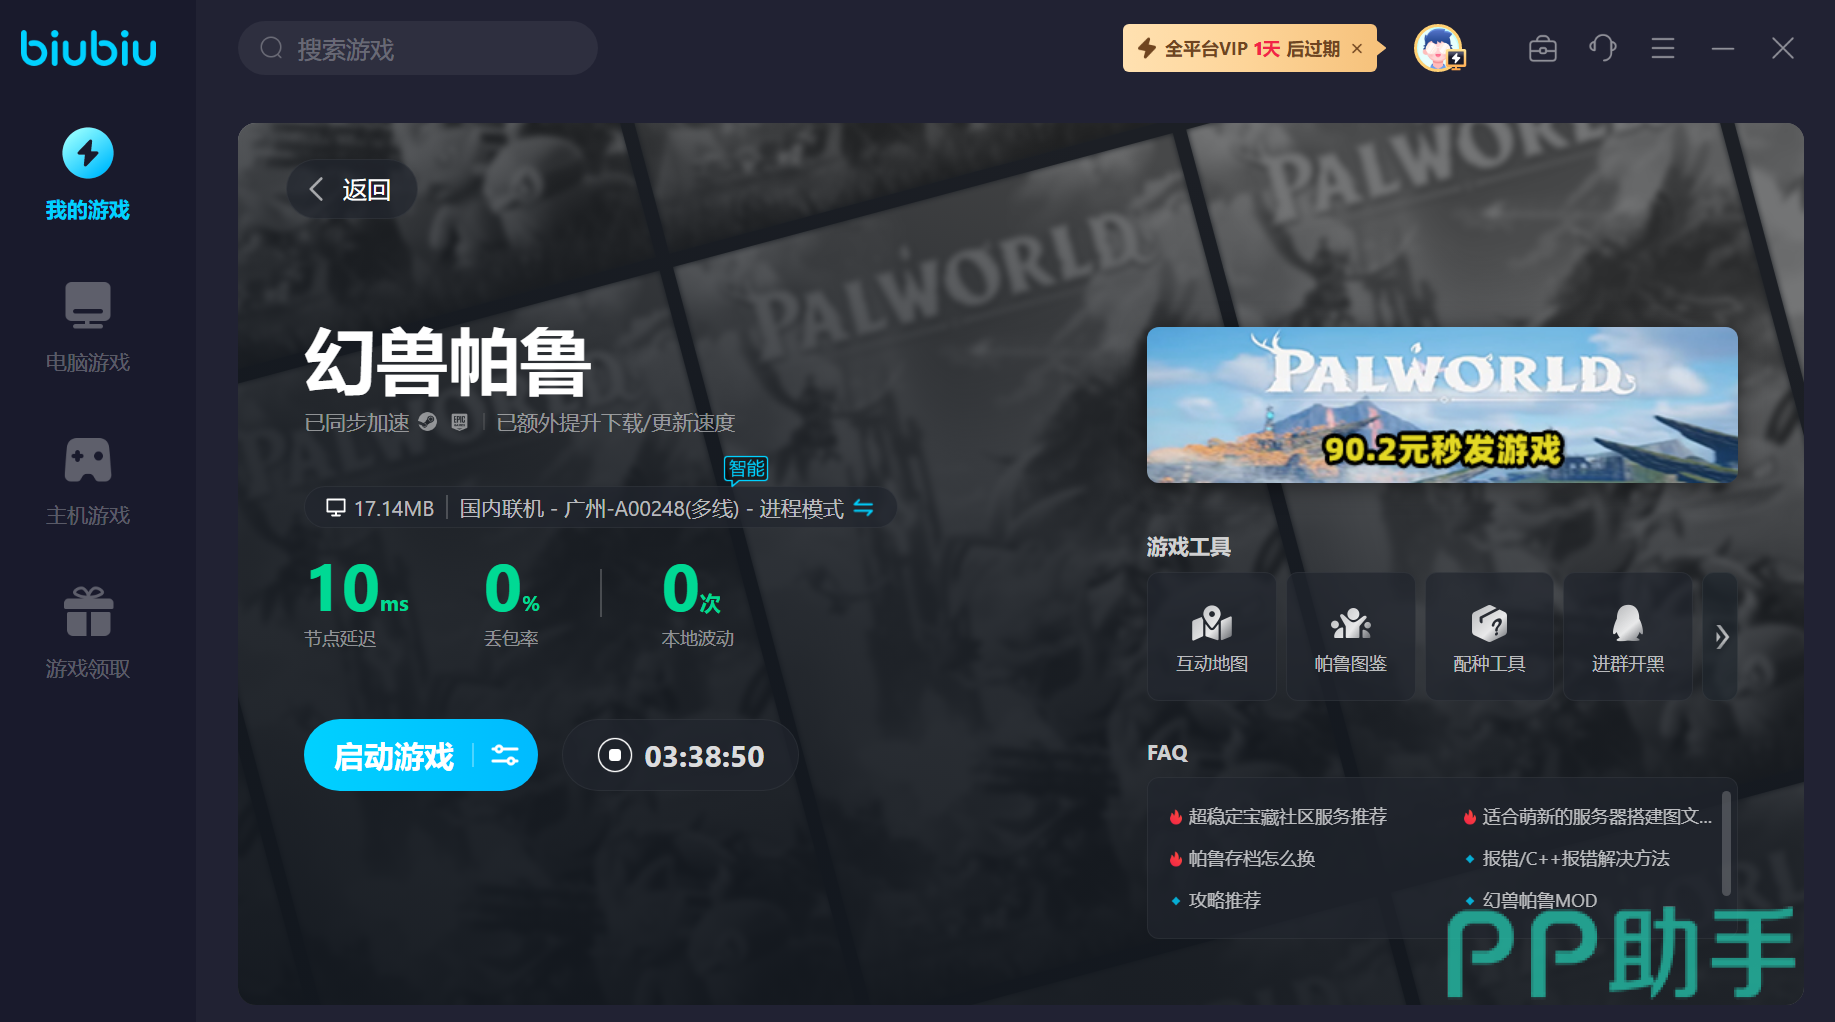Viewport: 1835px width, 1022px height.
Task: Click the toolbox icon in top bar
Action: pyautogui.click(x=1542, y=48)
